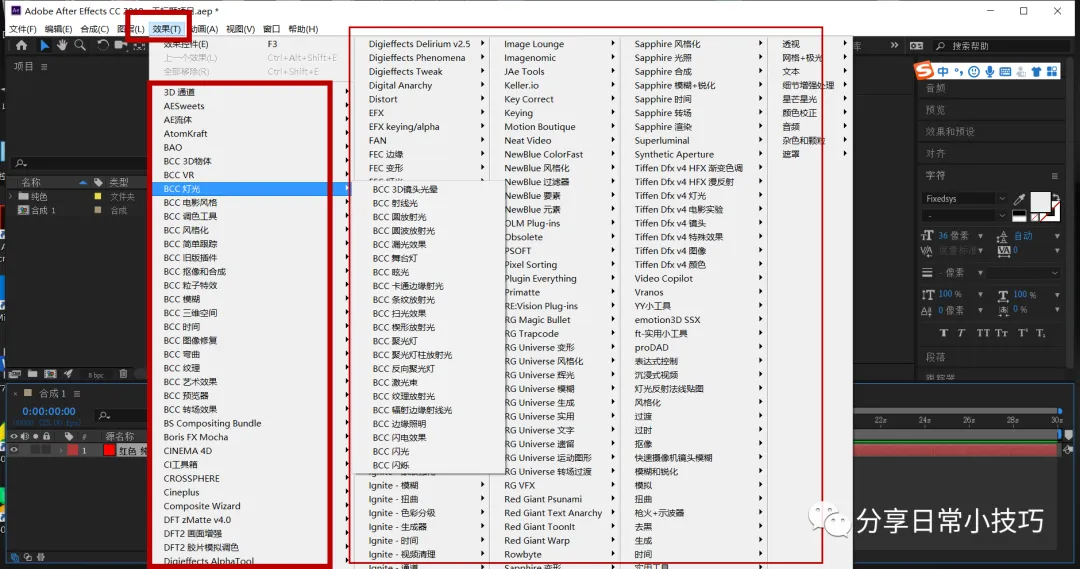Screen dimensions: 1080x569
Task: Click the Home icon in the toolbar
Action: pyautogui.click(x=22, y=45)
